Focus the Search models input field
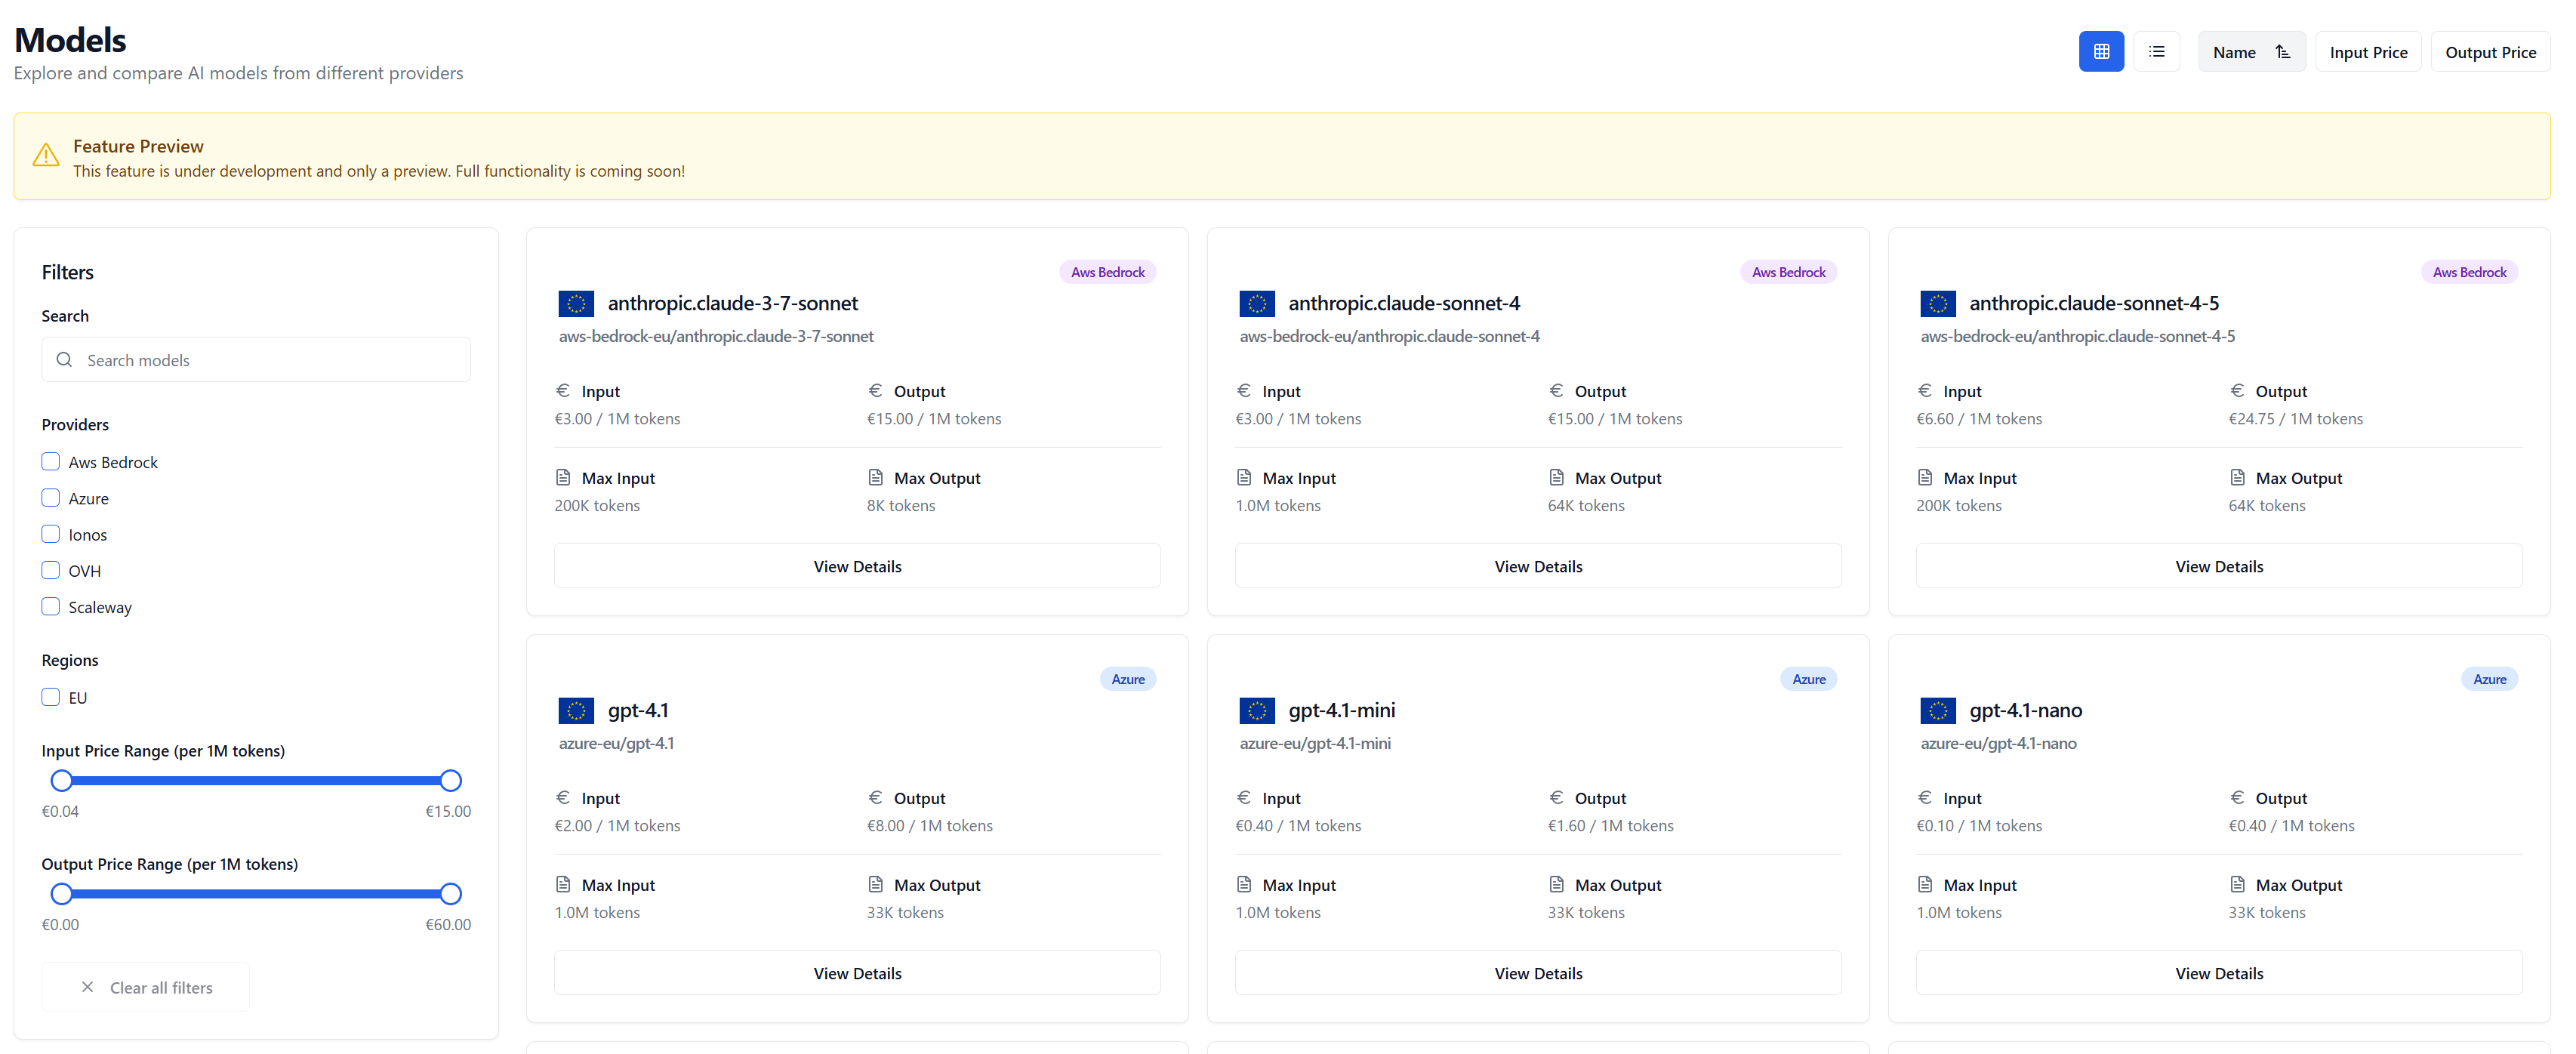The image size is (2576, 1054). point(270,360)
